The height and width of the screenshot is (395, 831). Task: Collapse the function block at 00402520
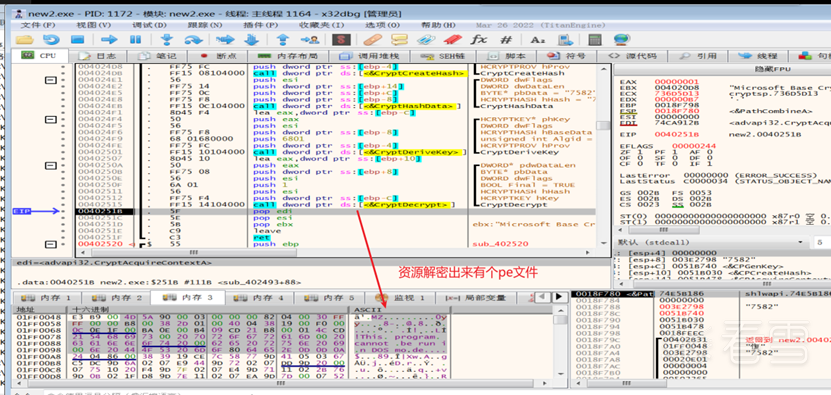51,244
